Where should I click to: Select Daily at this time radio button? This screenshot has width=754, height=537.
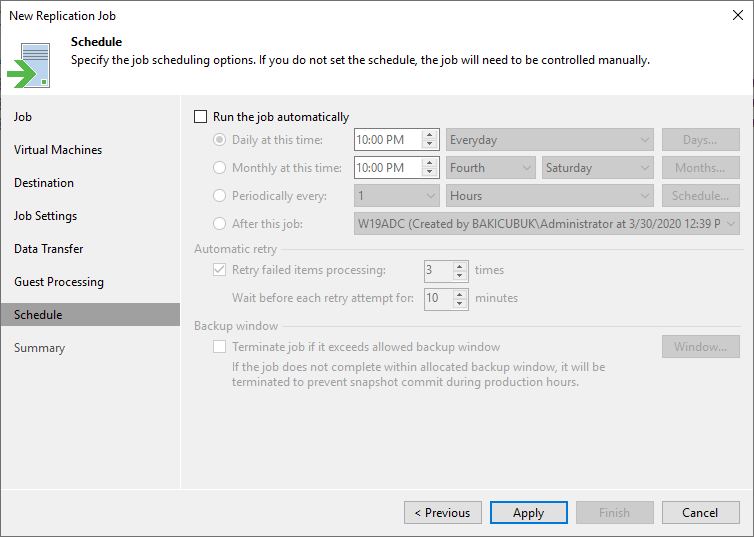(x=219, y=140)
